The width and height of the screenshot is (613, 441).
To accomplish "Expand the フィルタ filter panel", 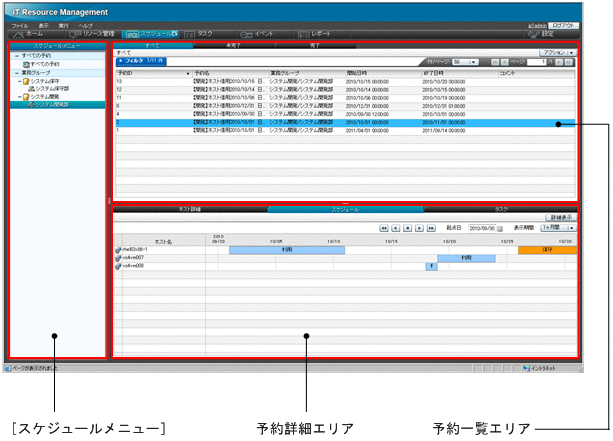I will [x=142, y=61].
